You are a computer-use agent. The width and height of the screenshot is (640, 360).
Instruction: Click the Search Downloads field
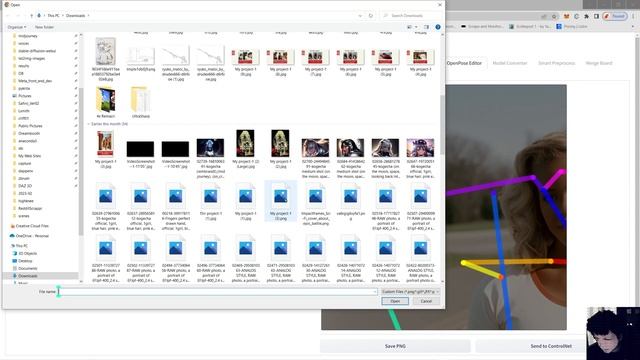click(412, 16)
